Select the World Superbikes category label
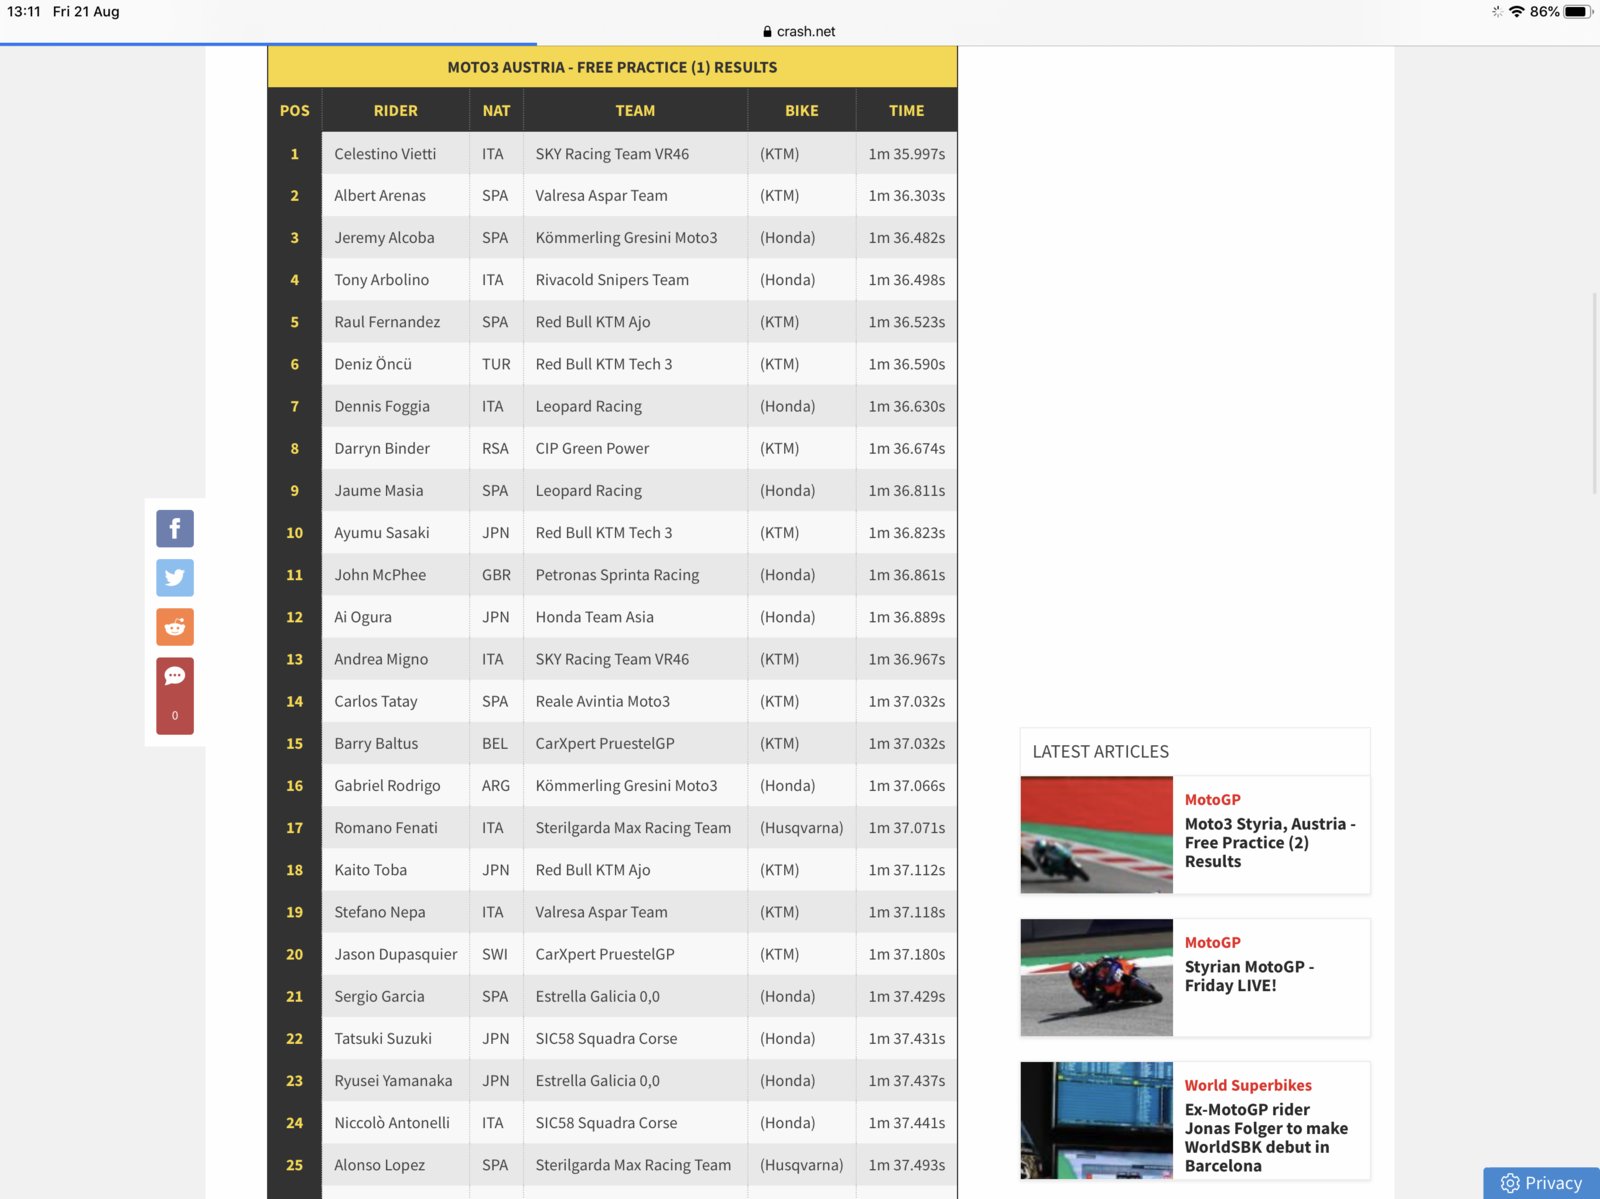The height and width of the screenshot is (1199, 1600). tap(1247, 1085)
